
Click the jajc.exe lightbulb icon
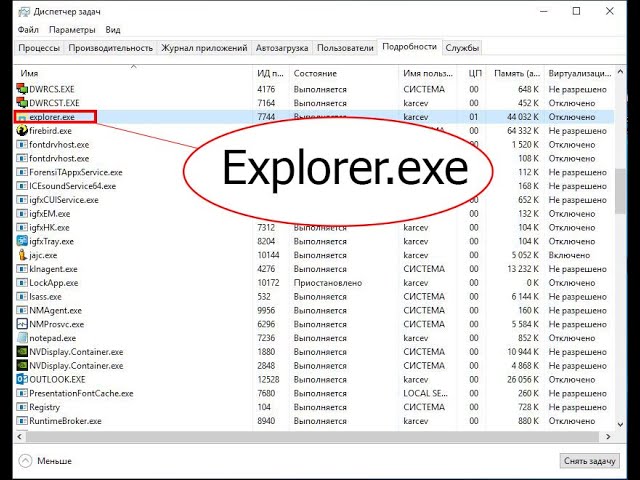(x=22, y=255)
